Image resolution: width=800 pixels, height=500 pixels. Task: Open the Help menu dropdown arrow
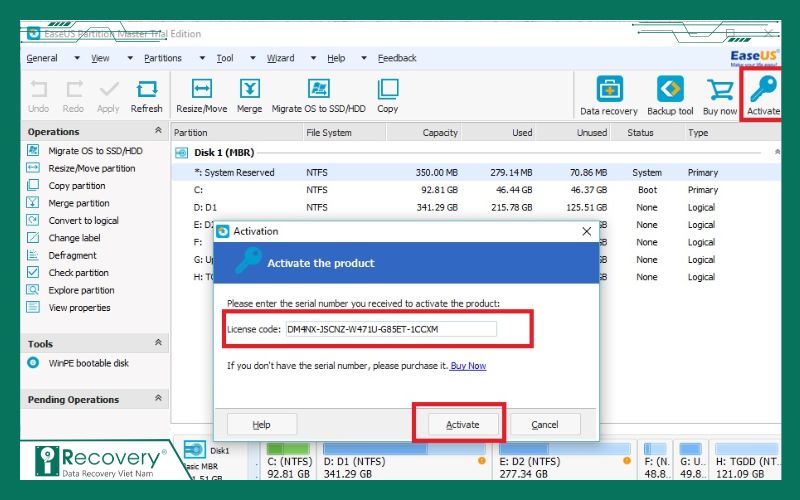pyautogui.click(x=364, y=58)
